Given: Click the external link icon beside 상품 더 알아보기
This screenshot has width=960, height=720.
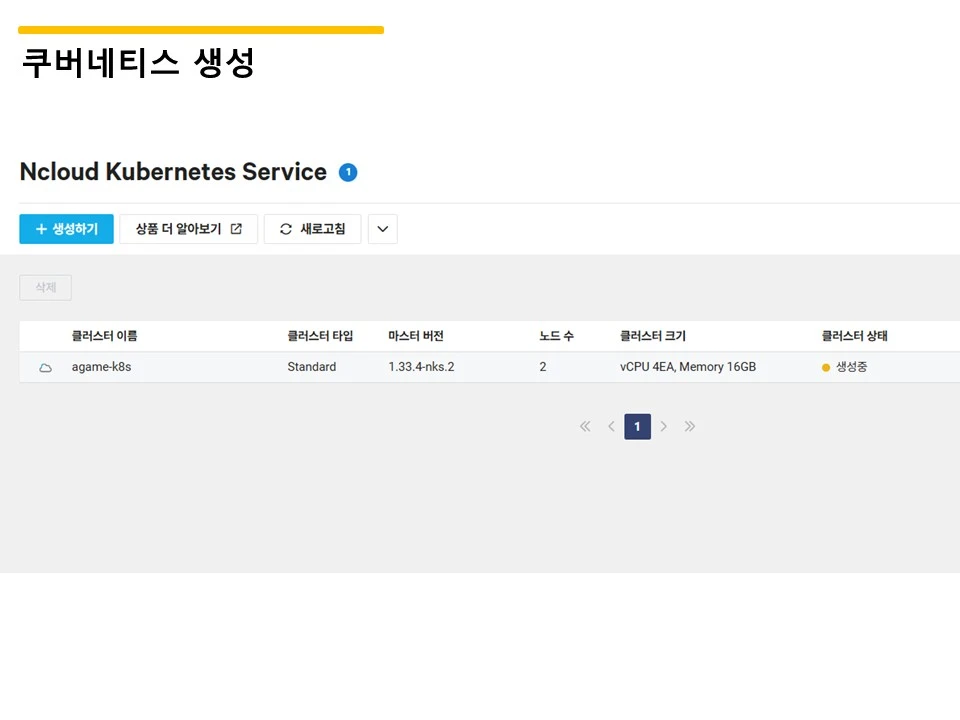Looking at the screenshot, I should click(237, 229).
